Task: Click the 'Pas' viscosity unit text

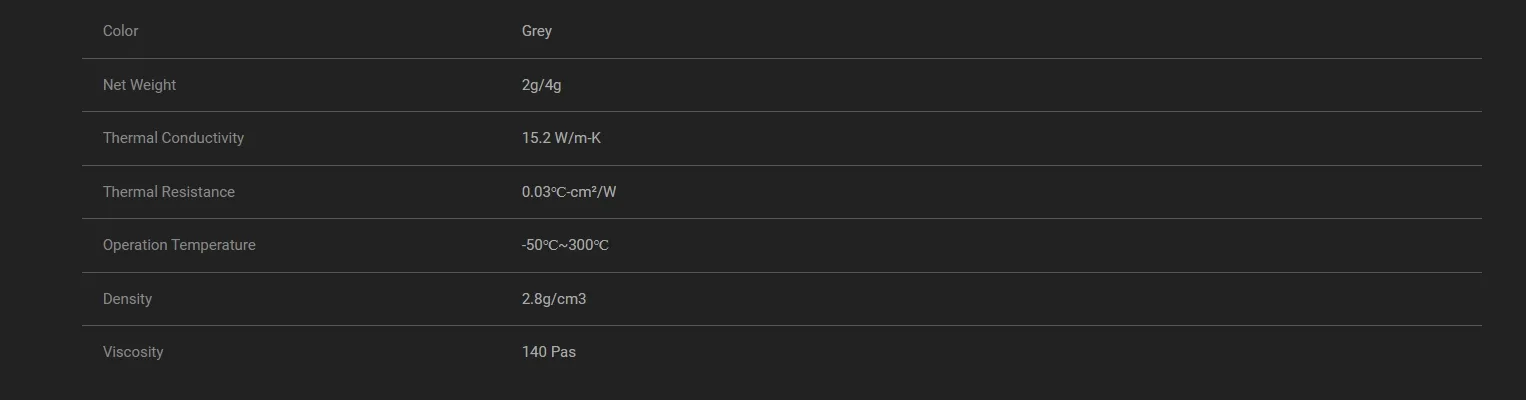Action: 563,352
